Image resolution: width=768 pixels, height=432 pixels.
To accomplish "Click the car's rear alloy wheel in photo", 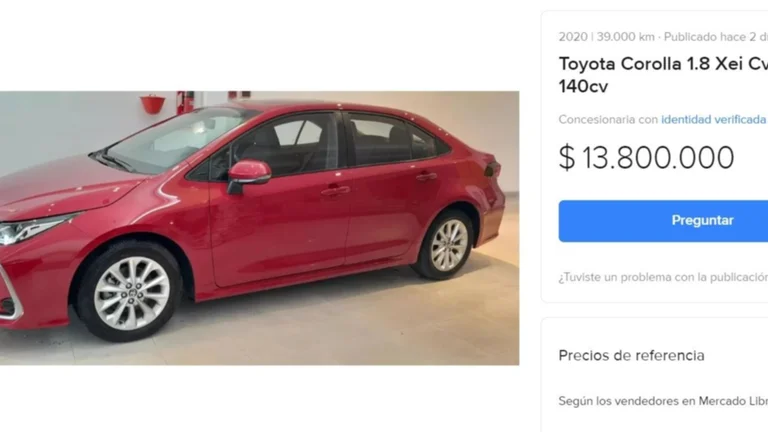I will coord(448,245).
